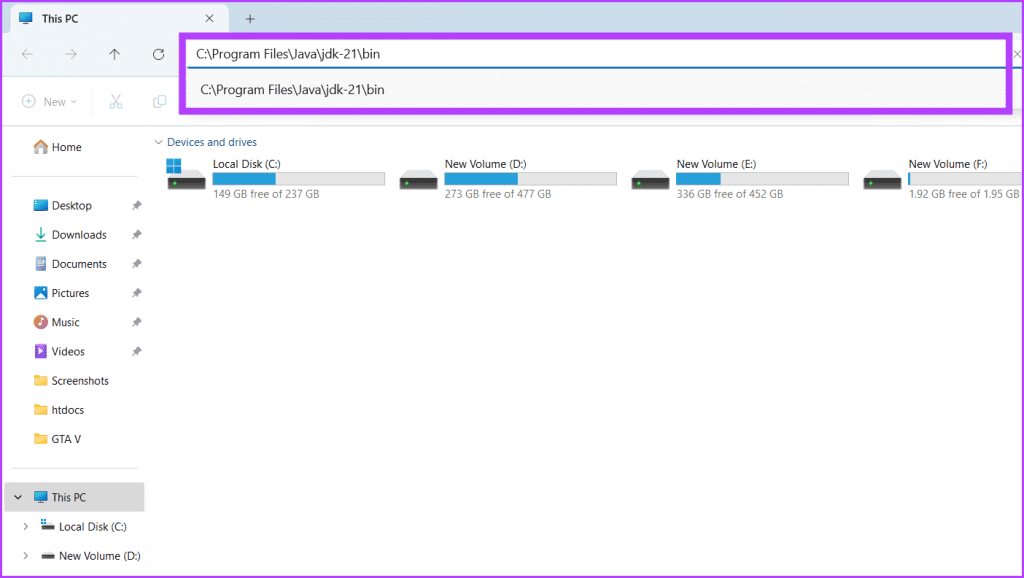This screenshot has height=578, width=1024.
Task: Unpin Desktop using its pin icon
Action: tap(136, 205)
